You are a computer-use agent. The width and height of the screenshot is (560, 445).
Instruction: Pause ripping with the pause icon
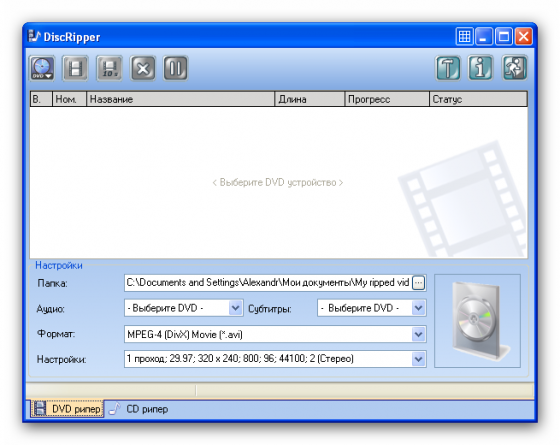point(175,68)
